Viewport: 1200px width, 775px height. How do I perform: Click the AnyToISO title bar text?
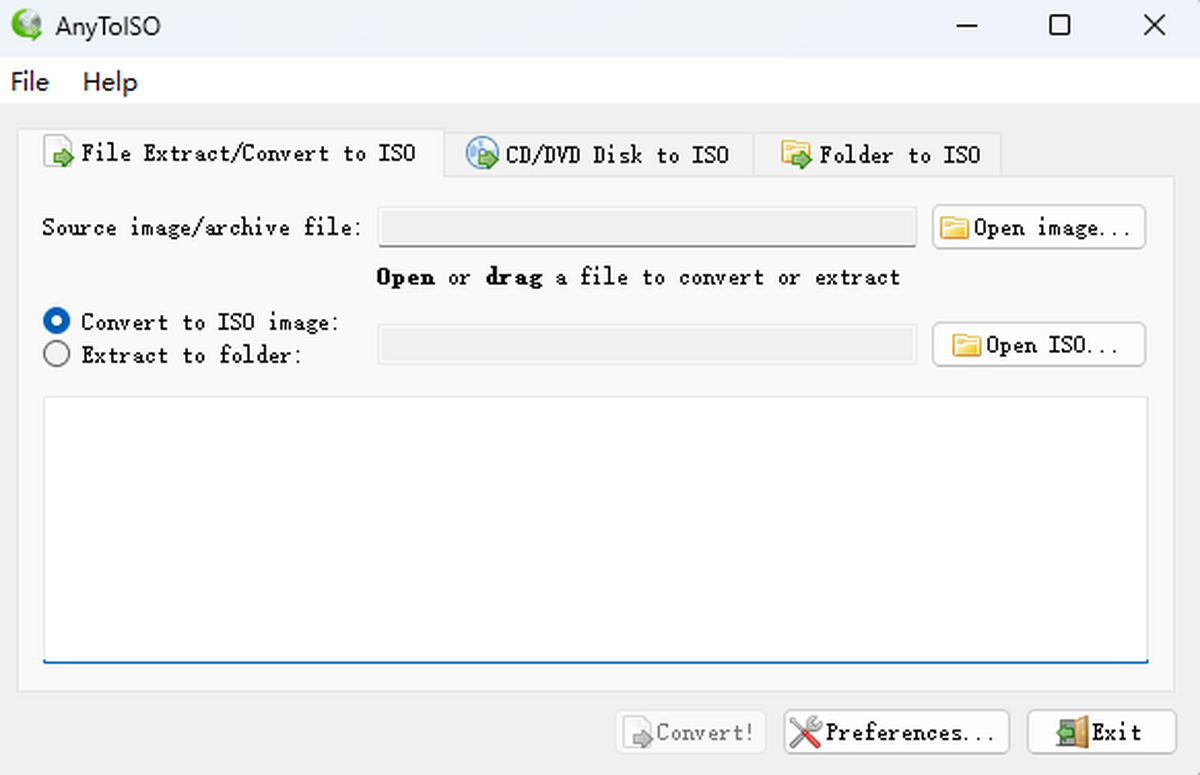(x=108, y=27)
